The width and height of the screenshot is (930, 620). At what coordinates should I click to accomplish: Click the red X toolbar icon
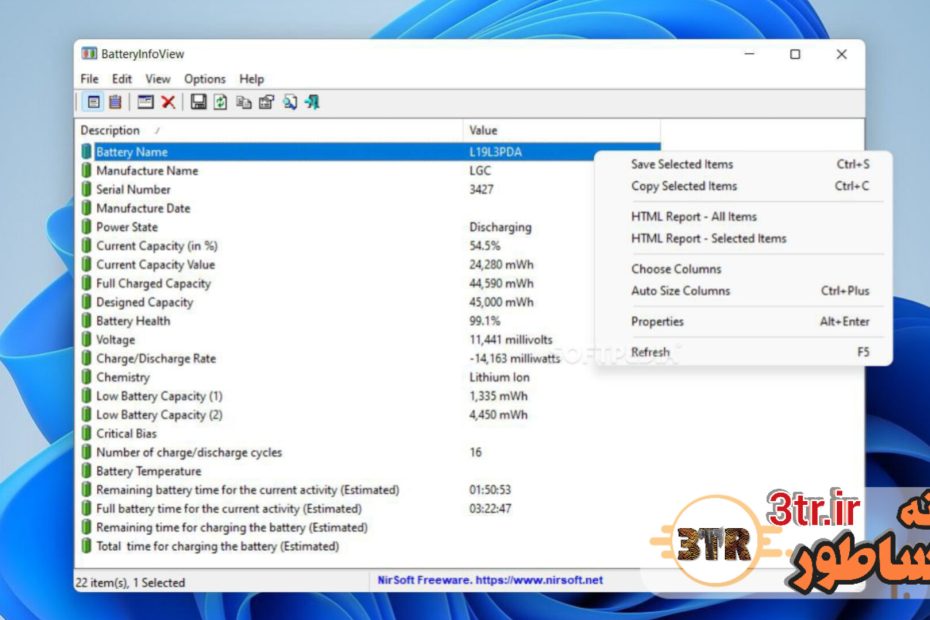(x=168, y=102)
